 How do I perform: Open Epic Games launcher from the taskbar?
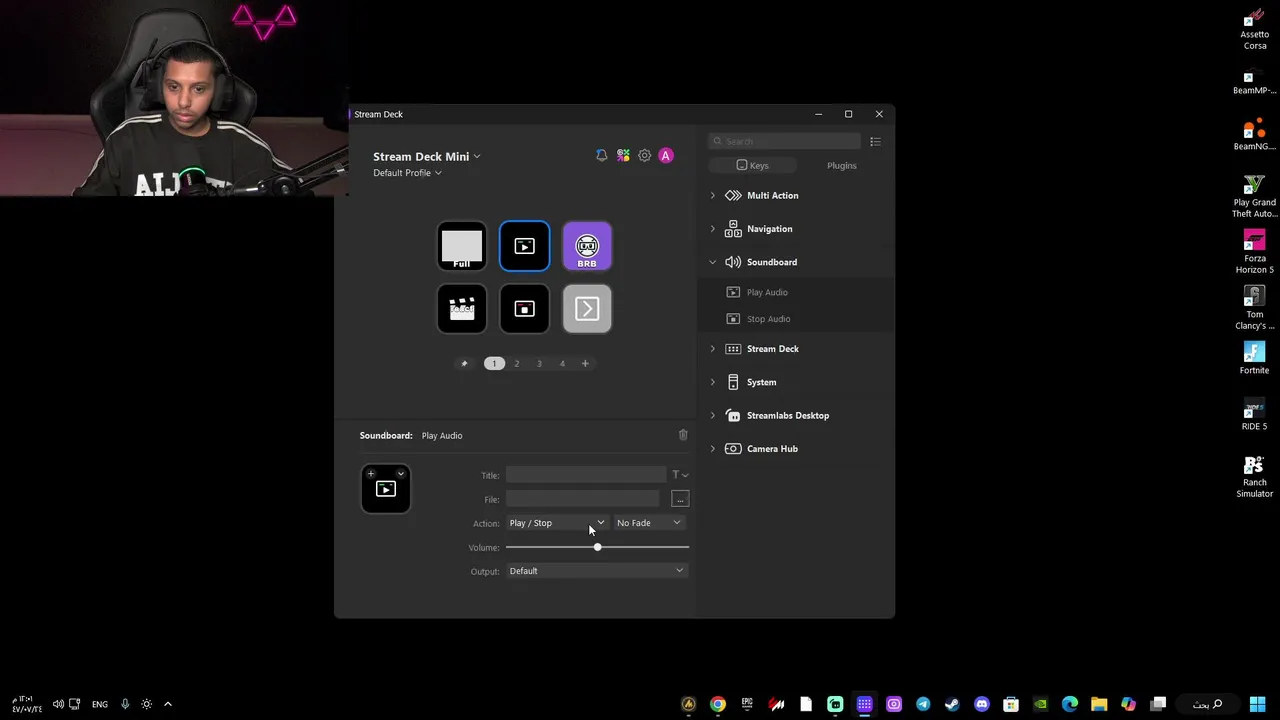click(747, 704)
